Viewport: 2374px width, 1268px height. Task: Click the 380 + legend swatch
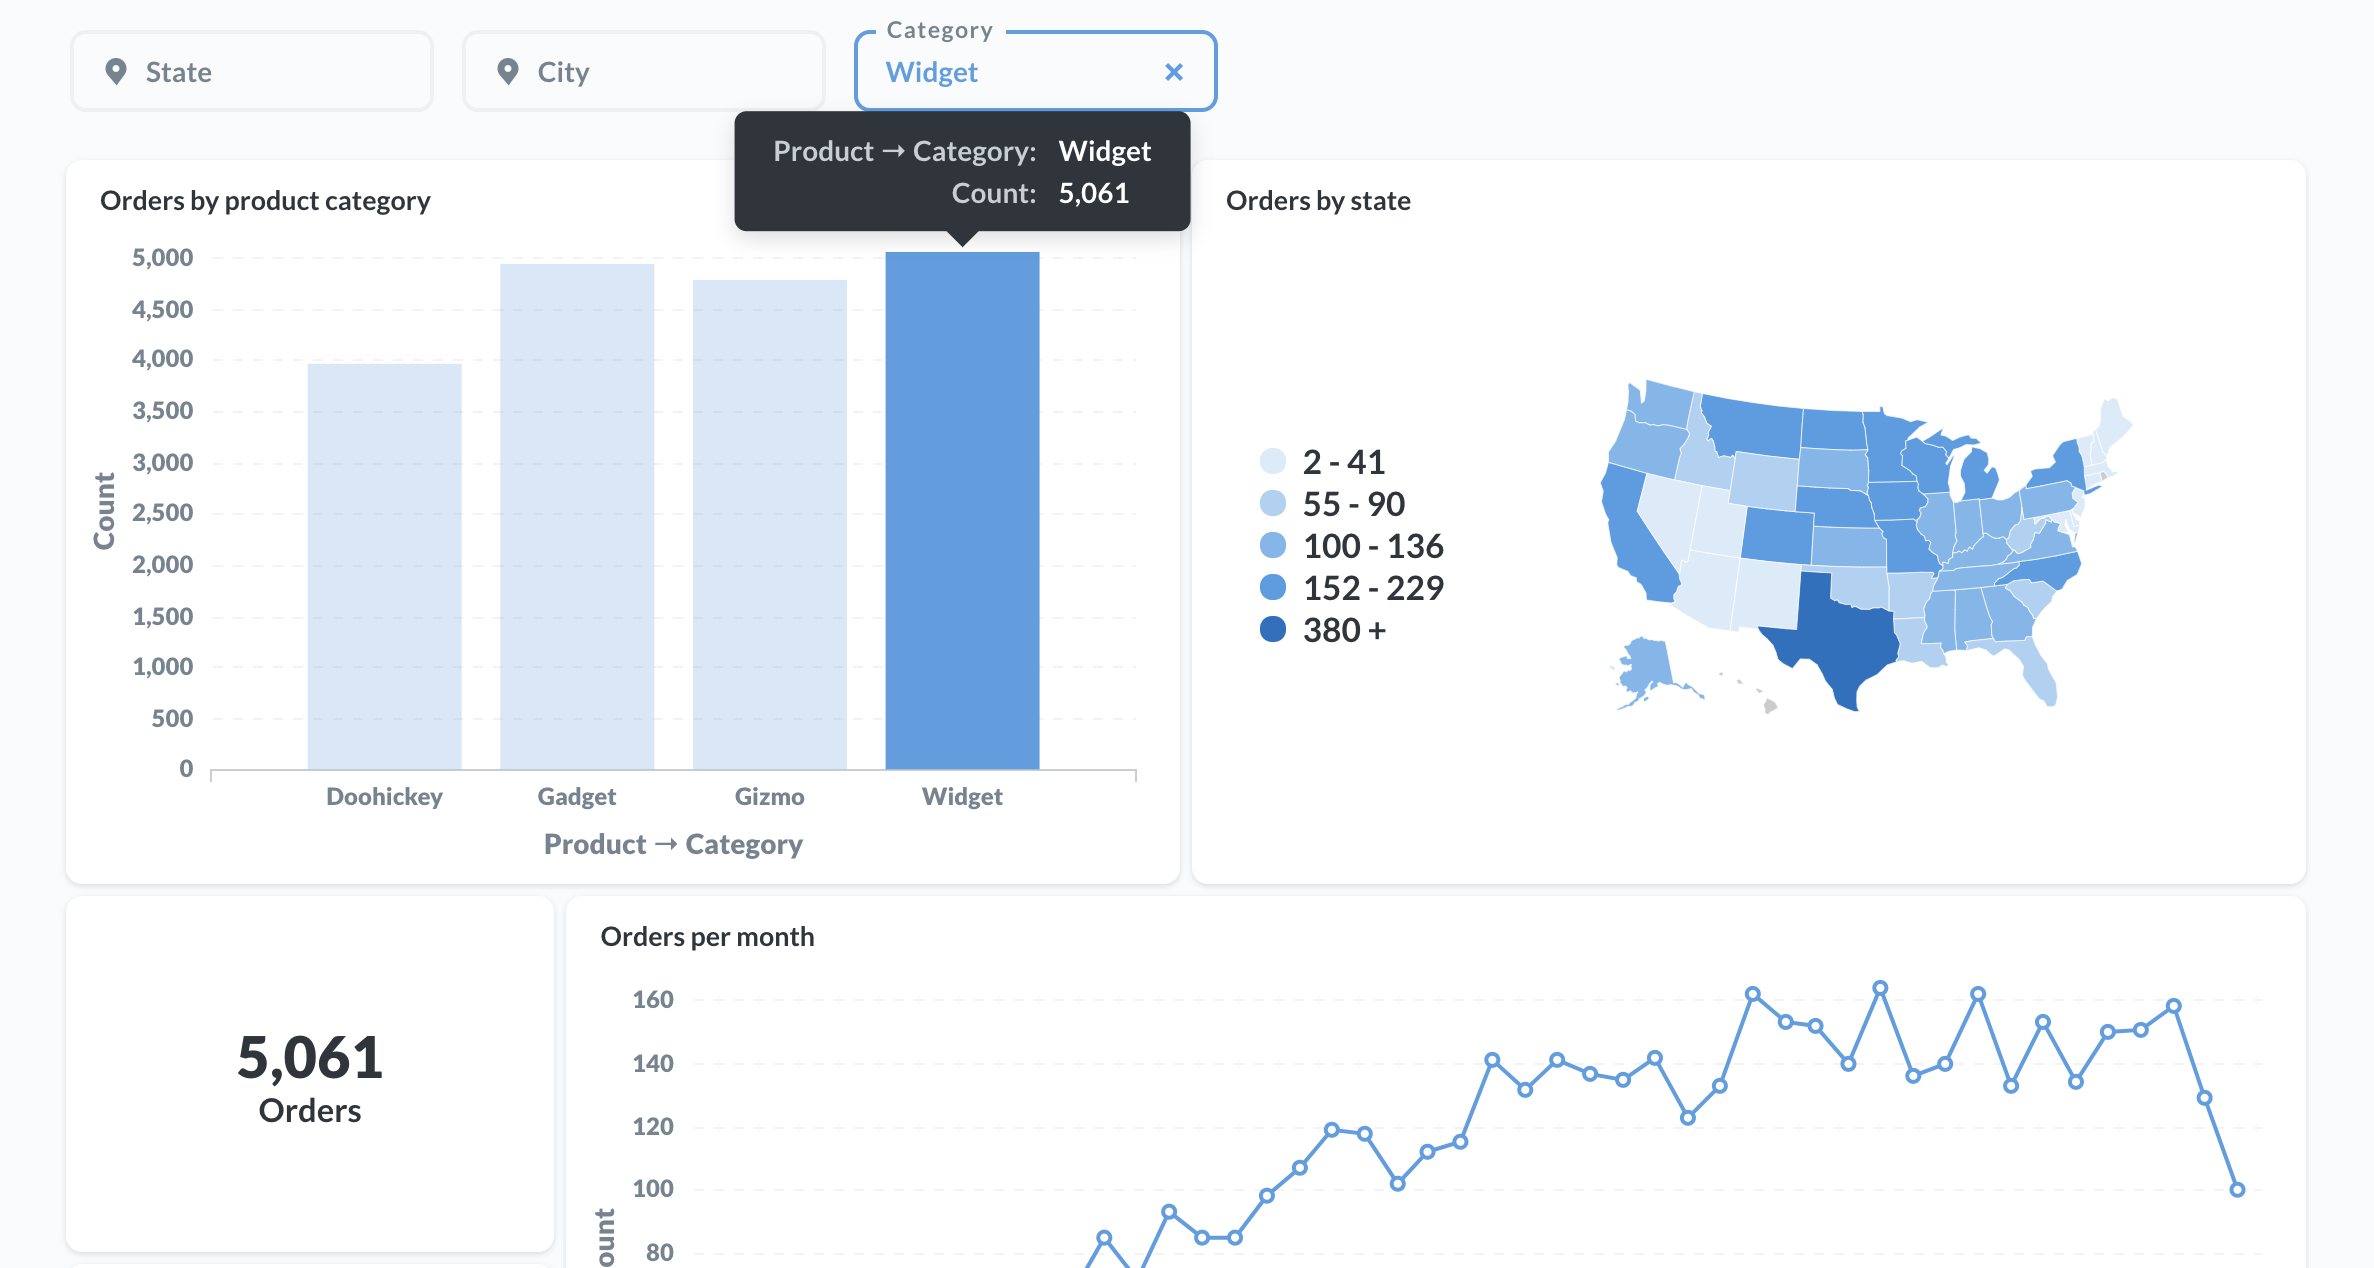(1273, 630)
